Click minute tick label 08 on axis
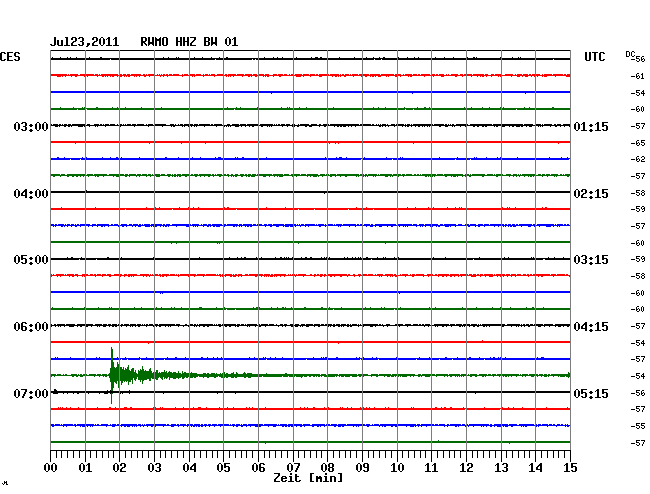The height and width of the screenshot is (494, 650). tap(327, 468)
